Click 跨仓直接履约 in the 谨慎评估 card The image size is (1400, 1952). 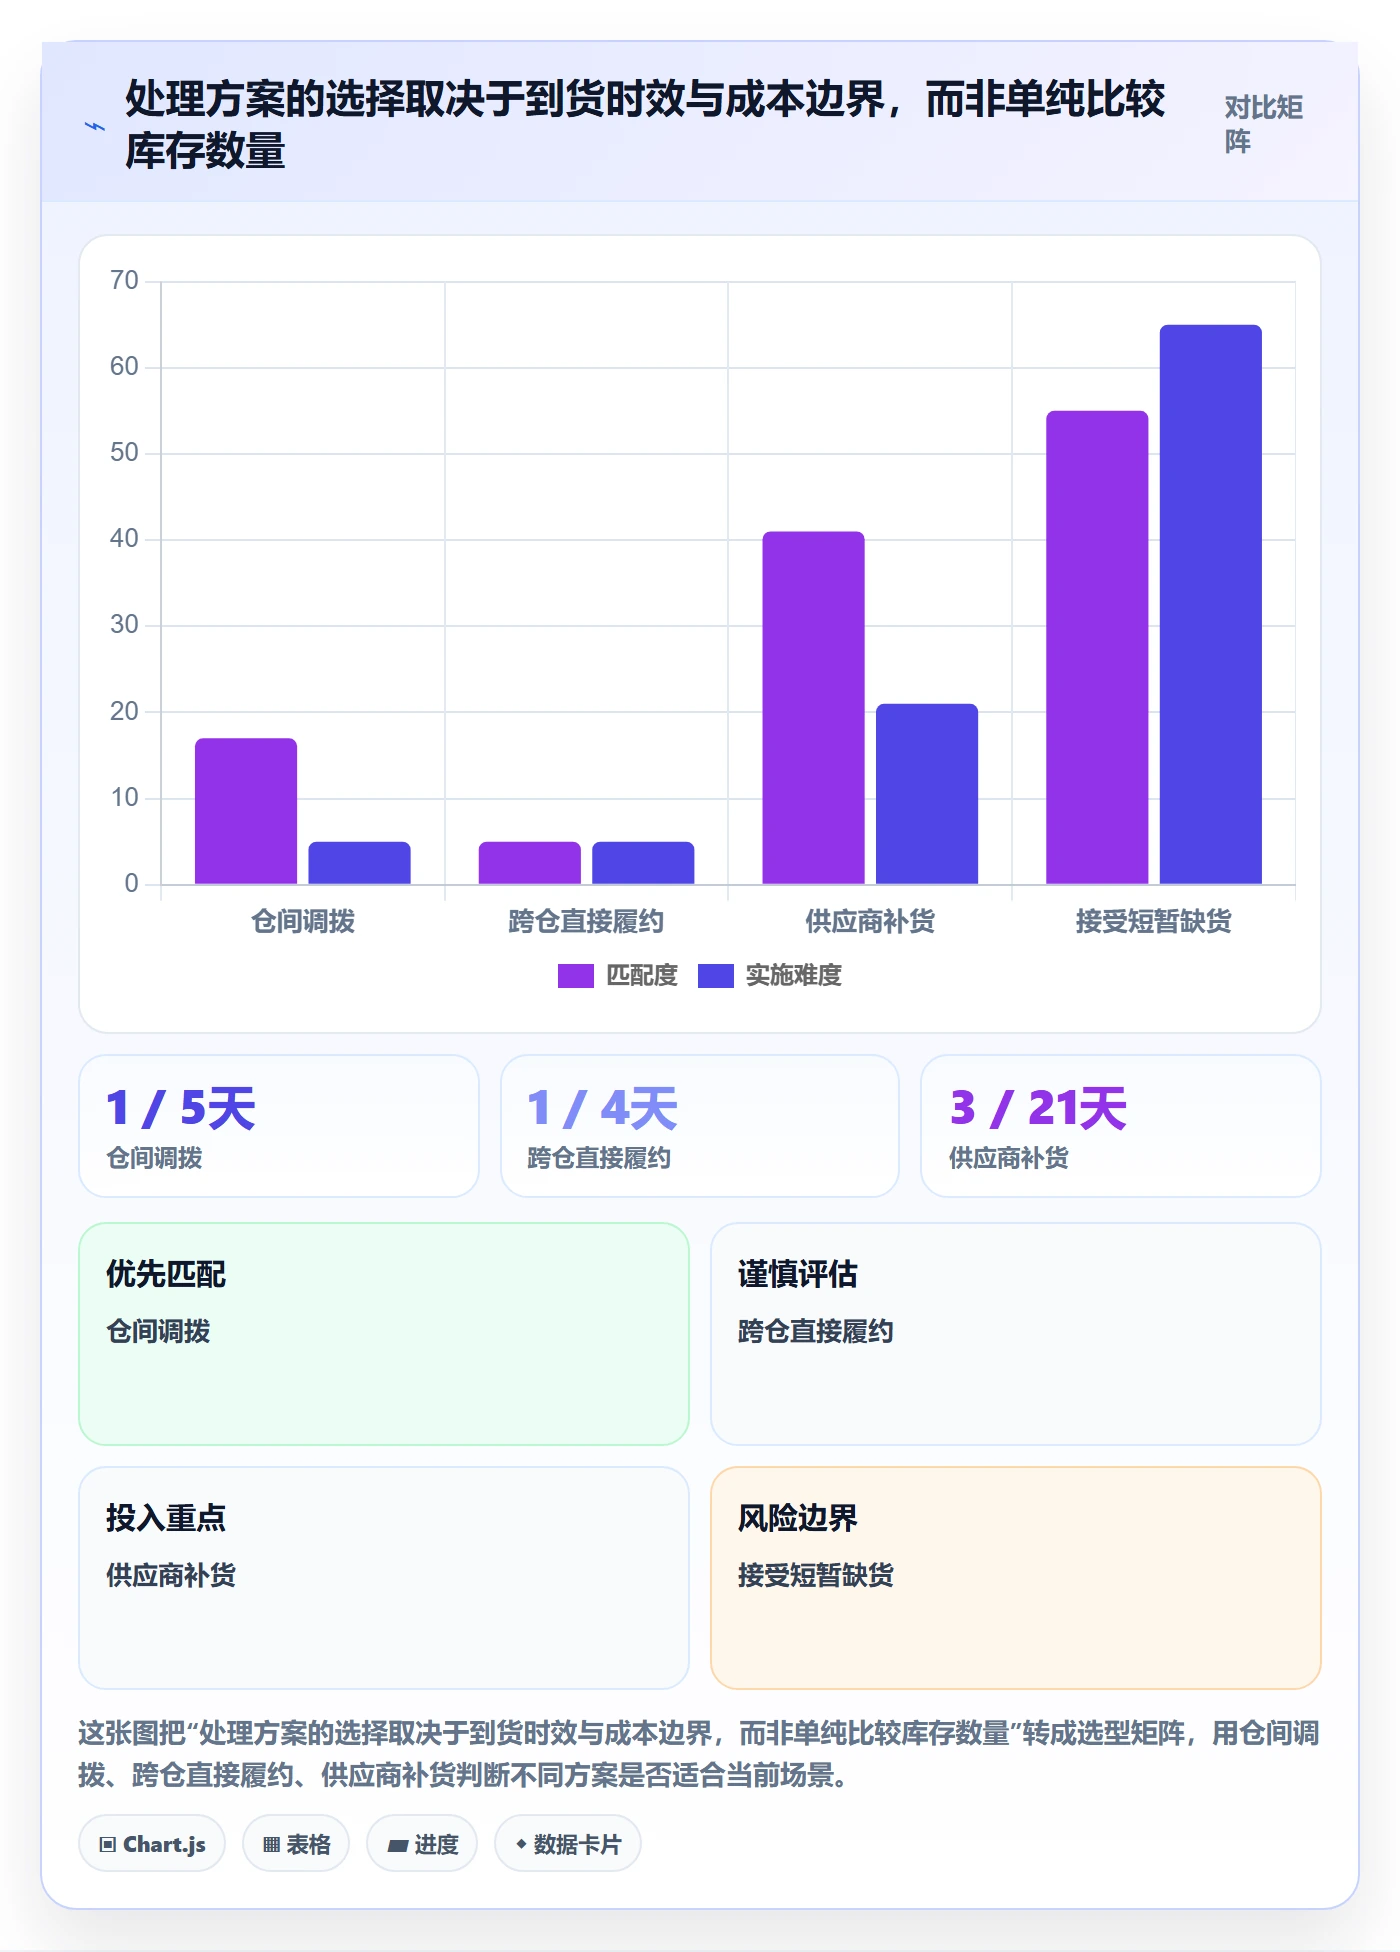point(816,1331)
